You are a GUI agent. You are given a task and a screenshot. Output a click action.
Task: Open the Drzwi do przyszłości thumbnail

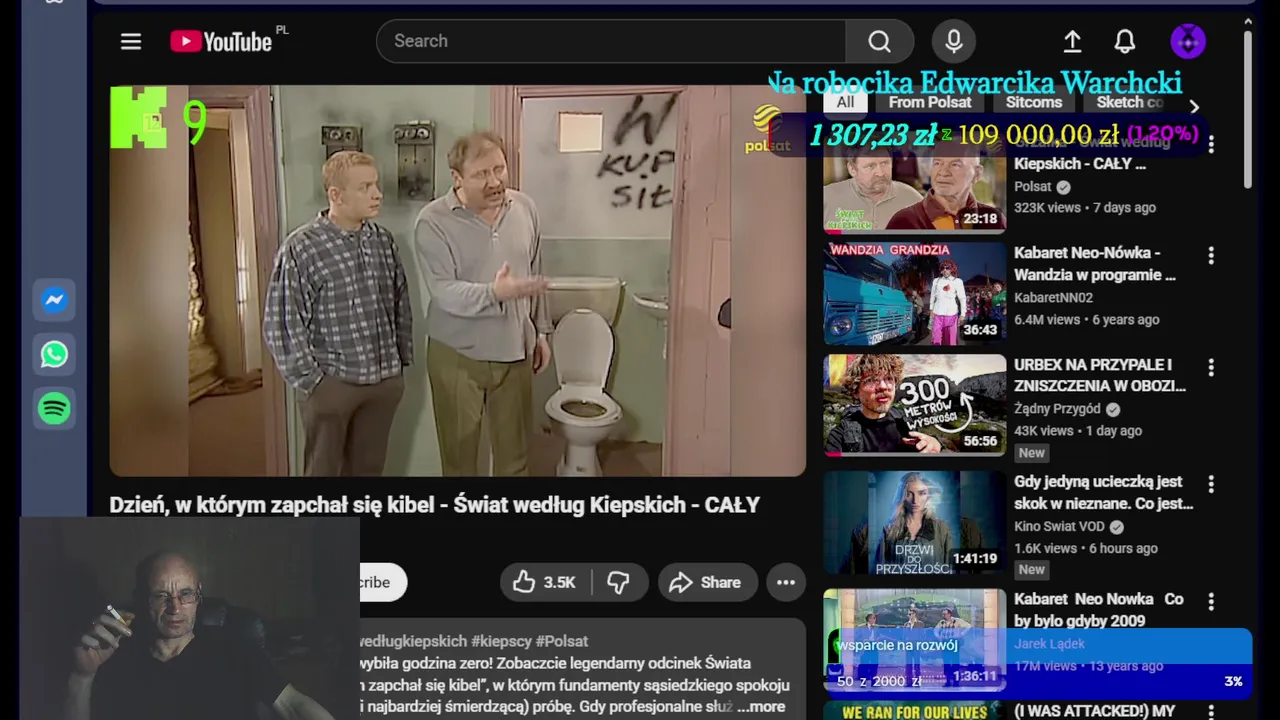[914, 522]
